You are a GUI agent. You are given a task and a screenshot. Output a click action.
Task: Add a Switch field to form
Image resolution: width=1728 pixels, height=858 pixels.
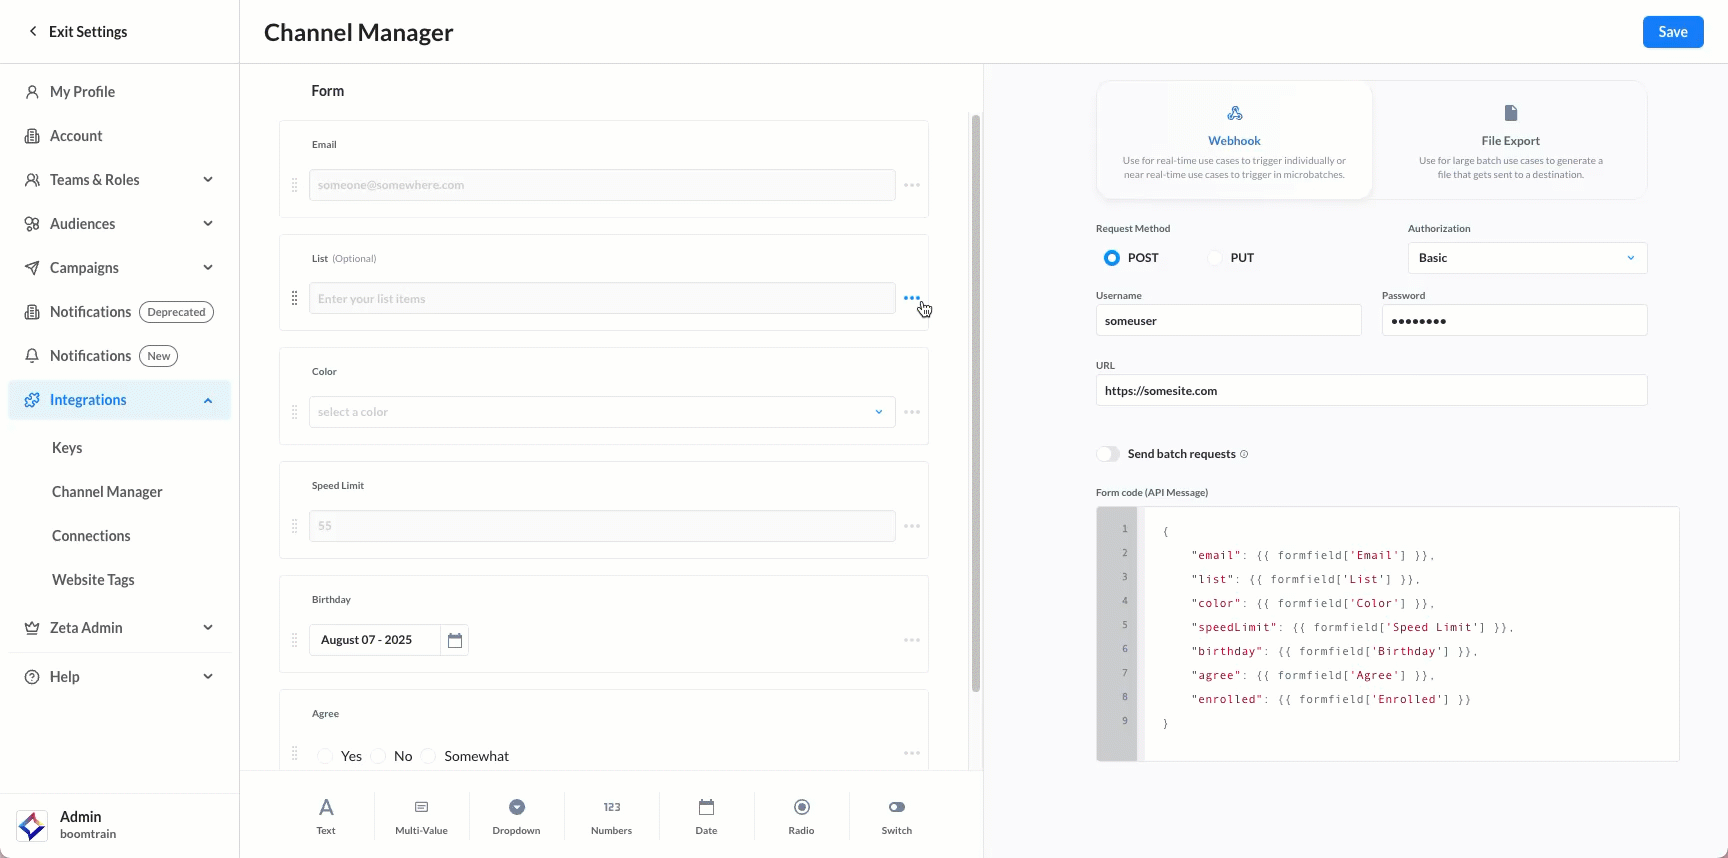pyautogui.click(x=896, y=816)
